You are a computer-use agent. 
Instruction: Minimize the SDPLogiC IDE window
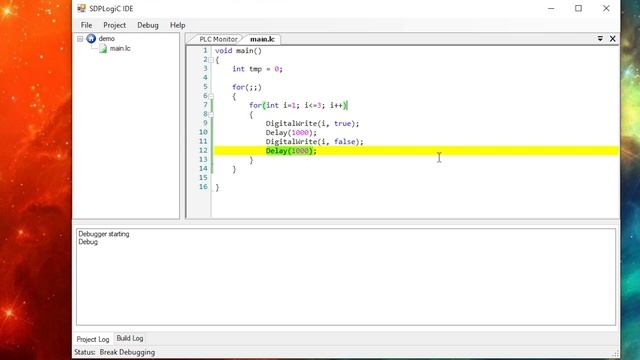coord(551,8)
